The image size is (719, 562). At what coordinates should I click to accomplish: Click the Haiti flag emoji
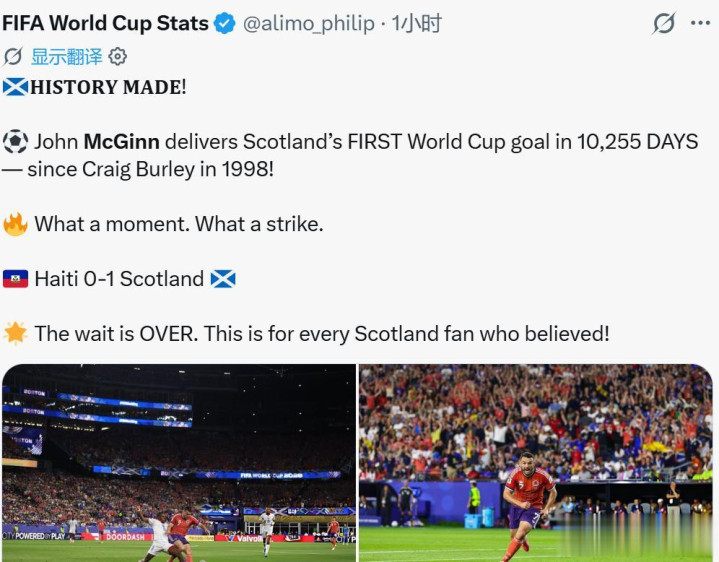point(15,279)
